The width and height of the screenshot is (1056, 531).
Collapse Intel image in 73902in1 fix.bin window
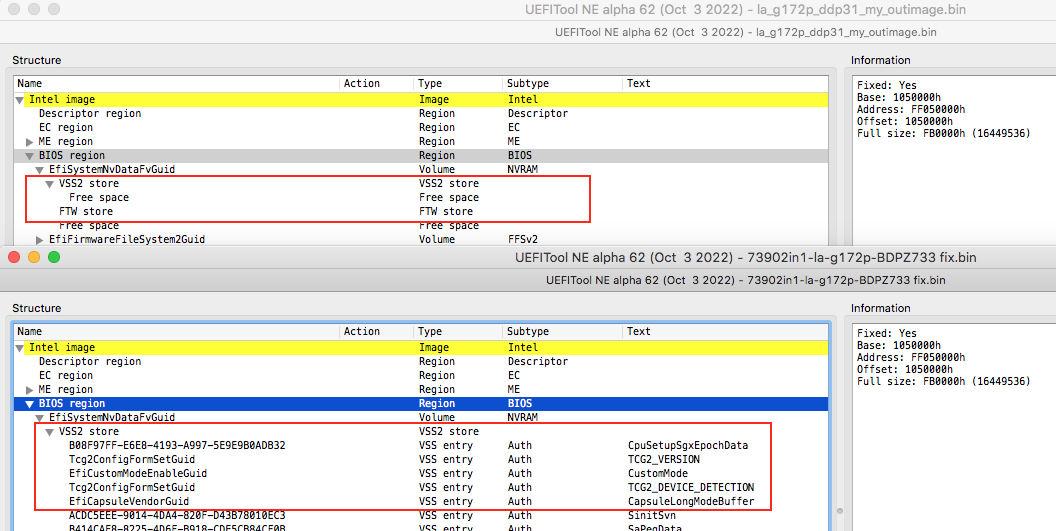click(x=20, y=348)
